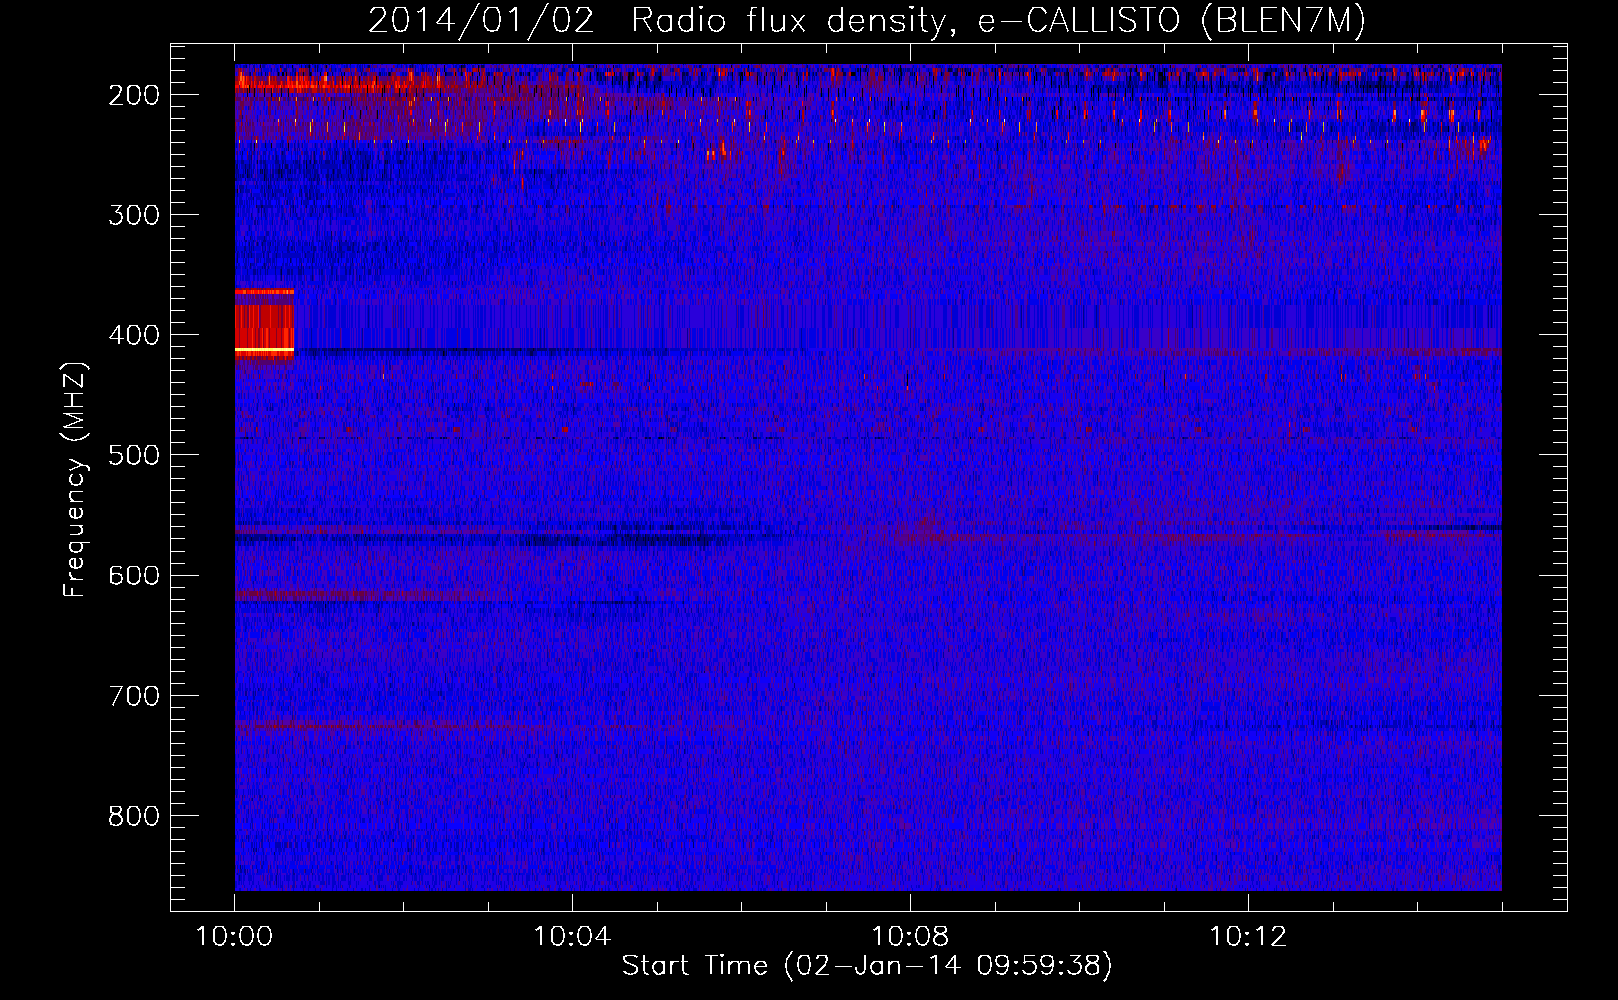Click the '10:08' time tick label
Viewport: 1618px width, 1000px height.
click(910, 936)
